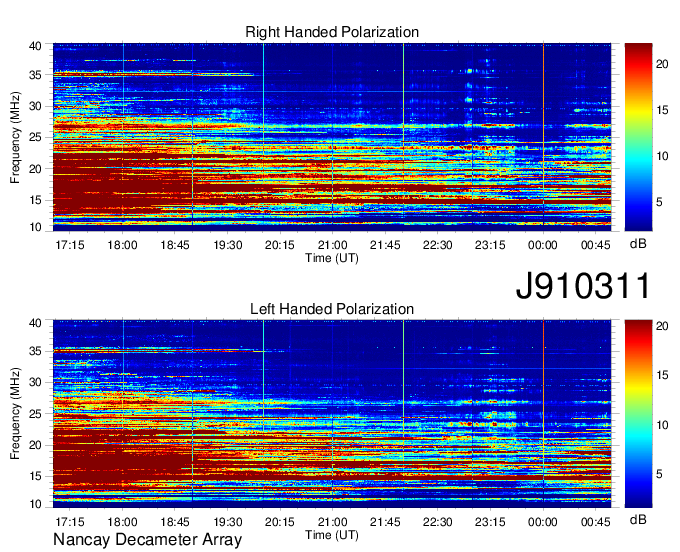Screen dimensions: 680x552
Task: Click 23:15 time tick on Left Handed plot
Action: click(x=490, y=522)
